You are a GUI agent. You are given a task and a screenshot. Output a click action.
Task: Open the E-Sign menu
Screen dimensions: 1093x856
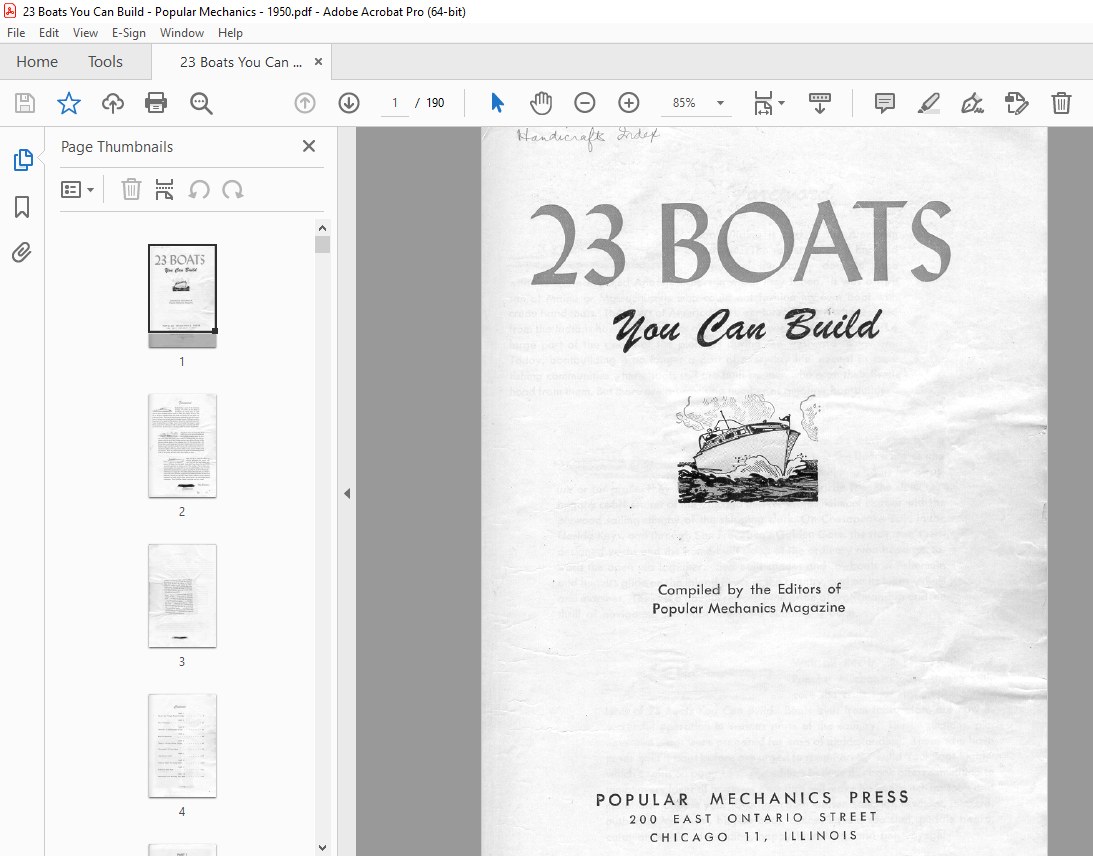(129, 33)
